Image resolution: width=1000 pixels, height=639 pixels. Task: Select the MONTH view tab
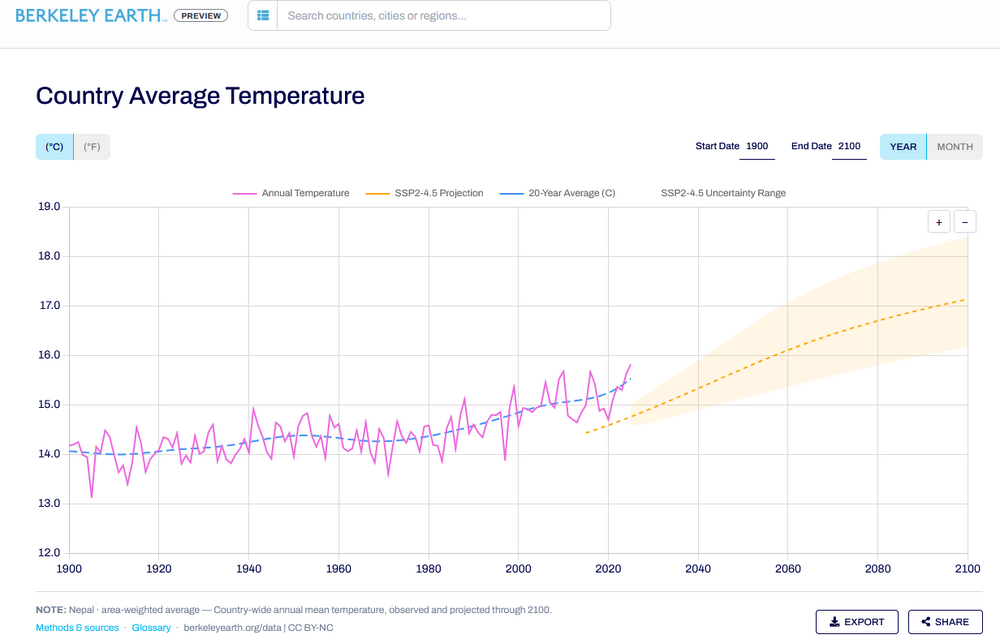point(955,147)
